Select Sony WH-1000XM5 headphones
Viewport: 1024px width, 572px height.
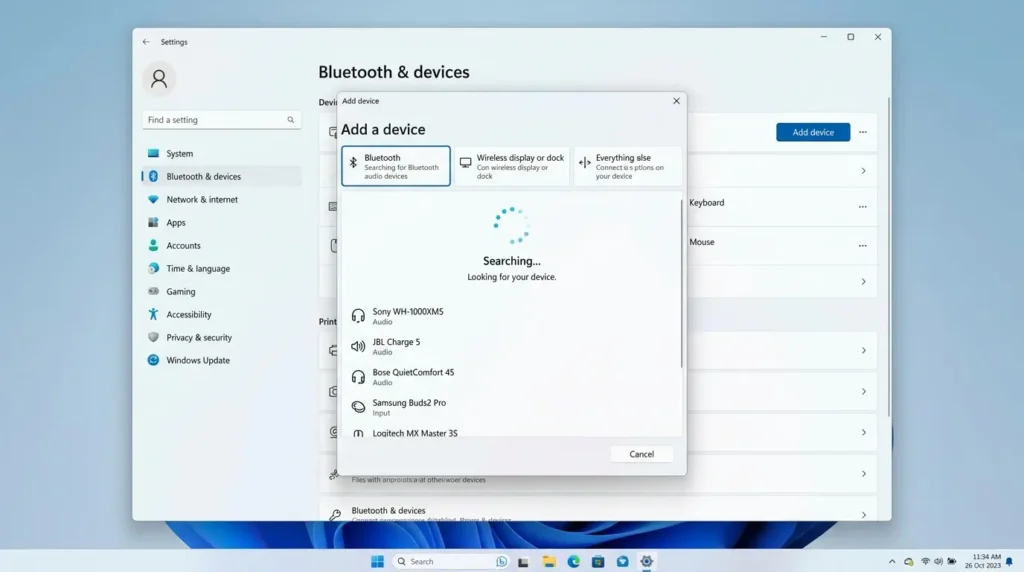513,316
